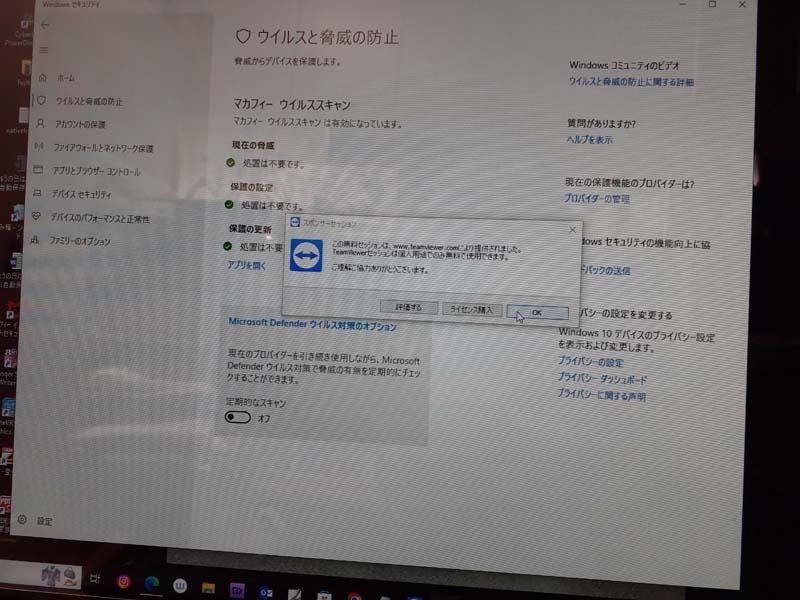The height and width of the screenshot is (600, 800).
Task: Toggle the 定期的なスキャン switch
Action: click(238, 417)
